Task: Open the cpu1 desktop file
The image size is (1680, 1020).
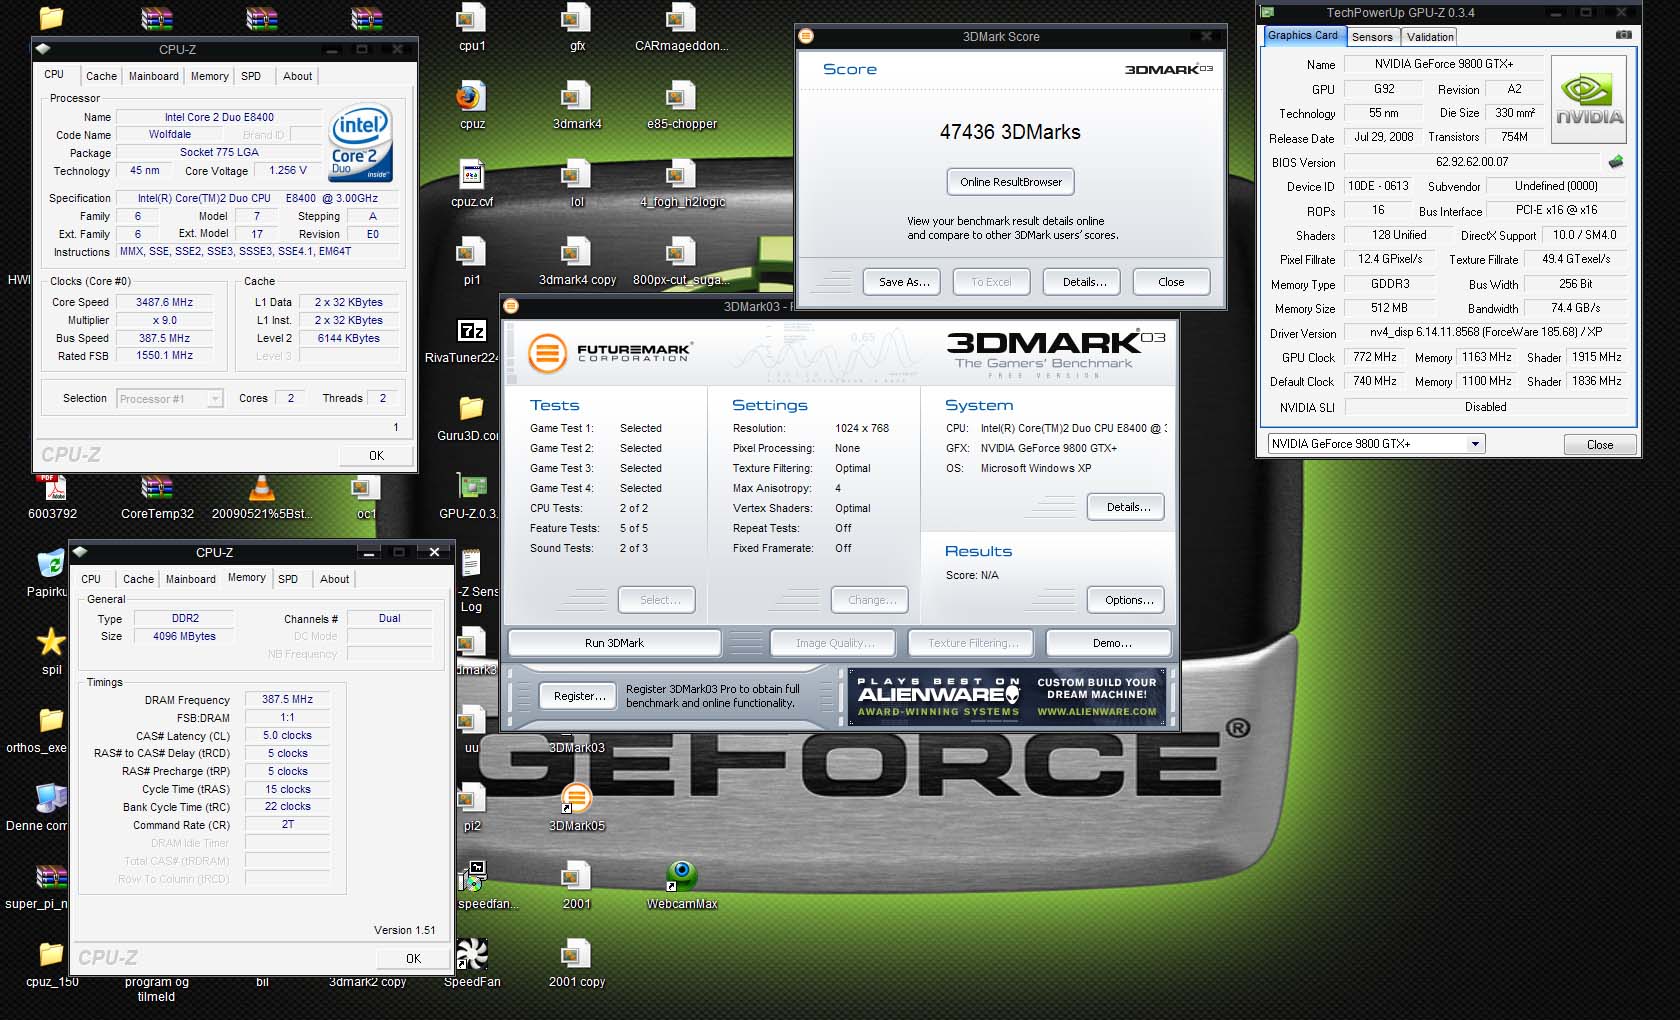Action: [471, 20]
